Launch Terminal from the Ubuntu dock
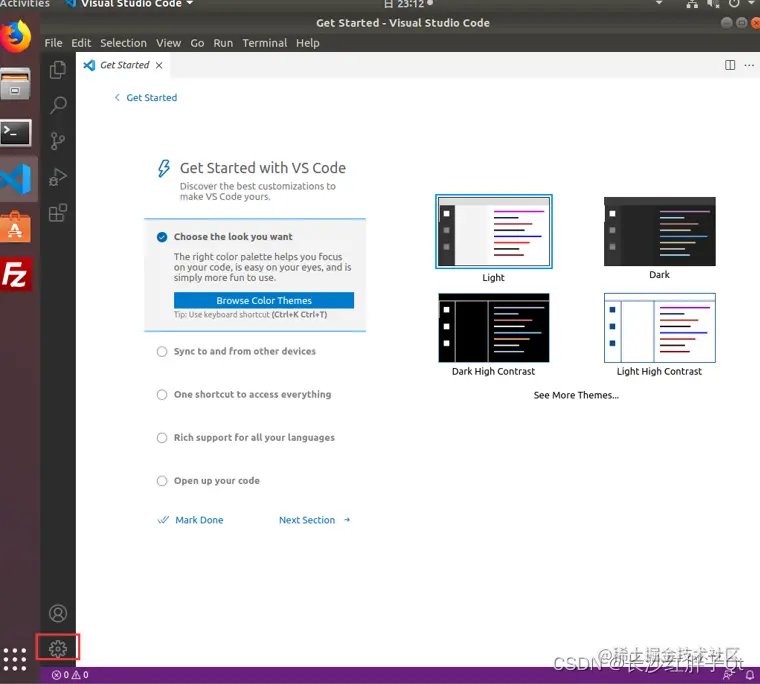This screenshot has width=760, height=684. [16, 132]
